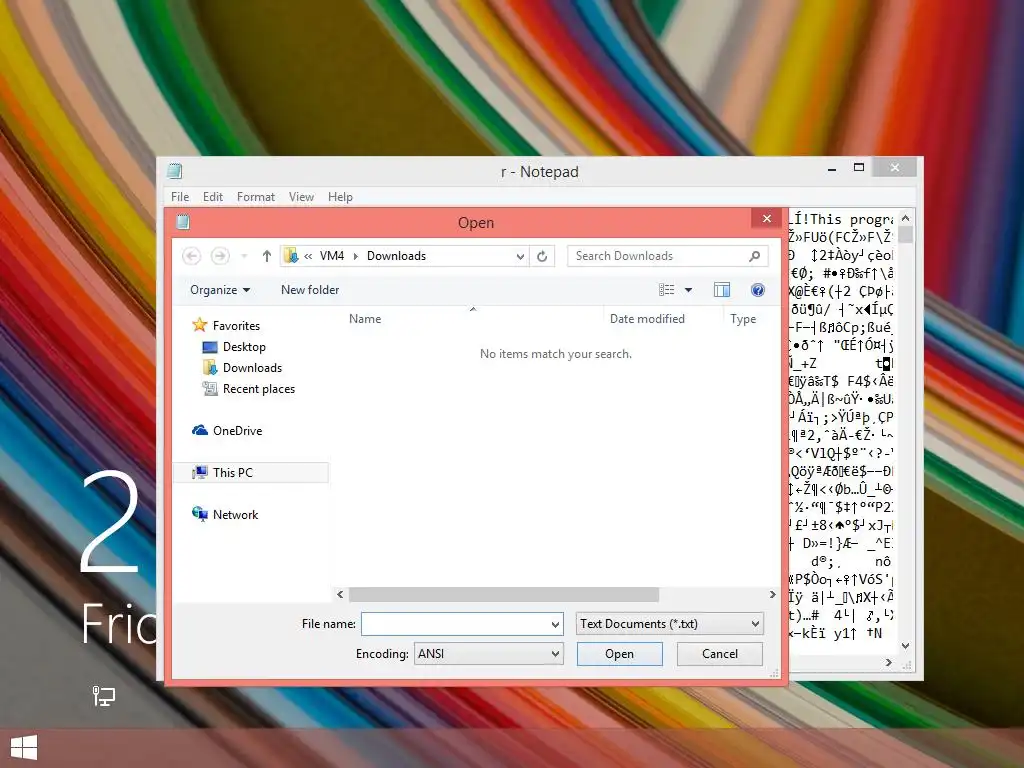Viewport: 1024px width, 768px height.
Task: Open Notepad's View menu
Action: point(301,197)
